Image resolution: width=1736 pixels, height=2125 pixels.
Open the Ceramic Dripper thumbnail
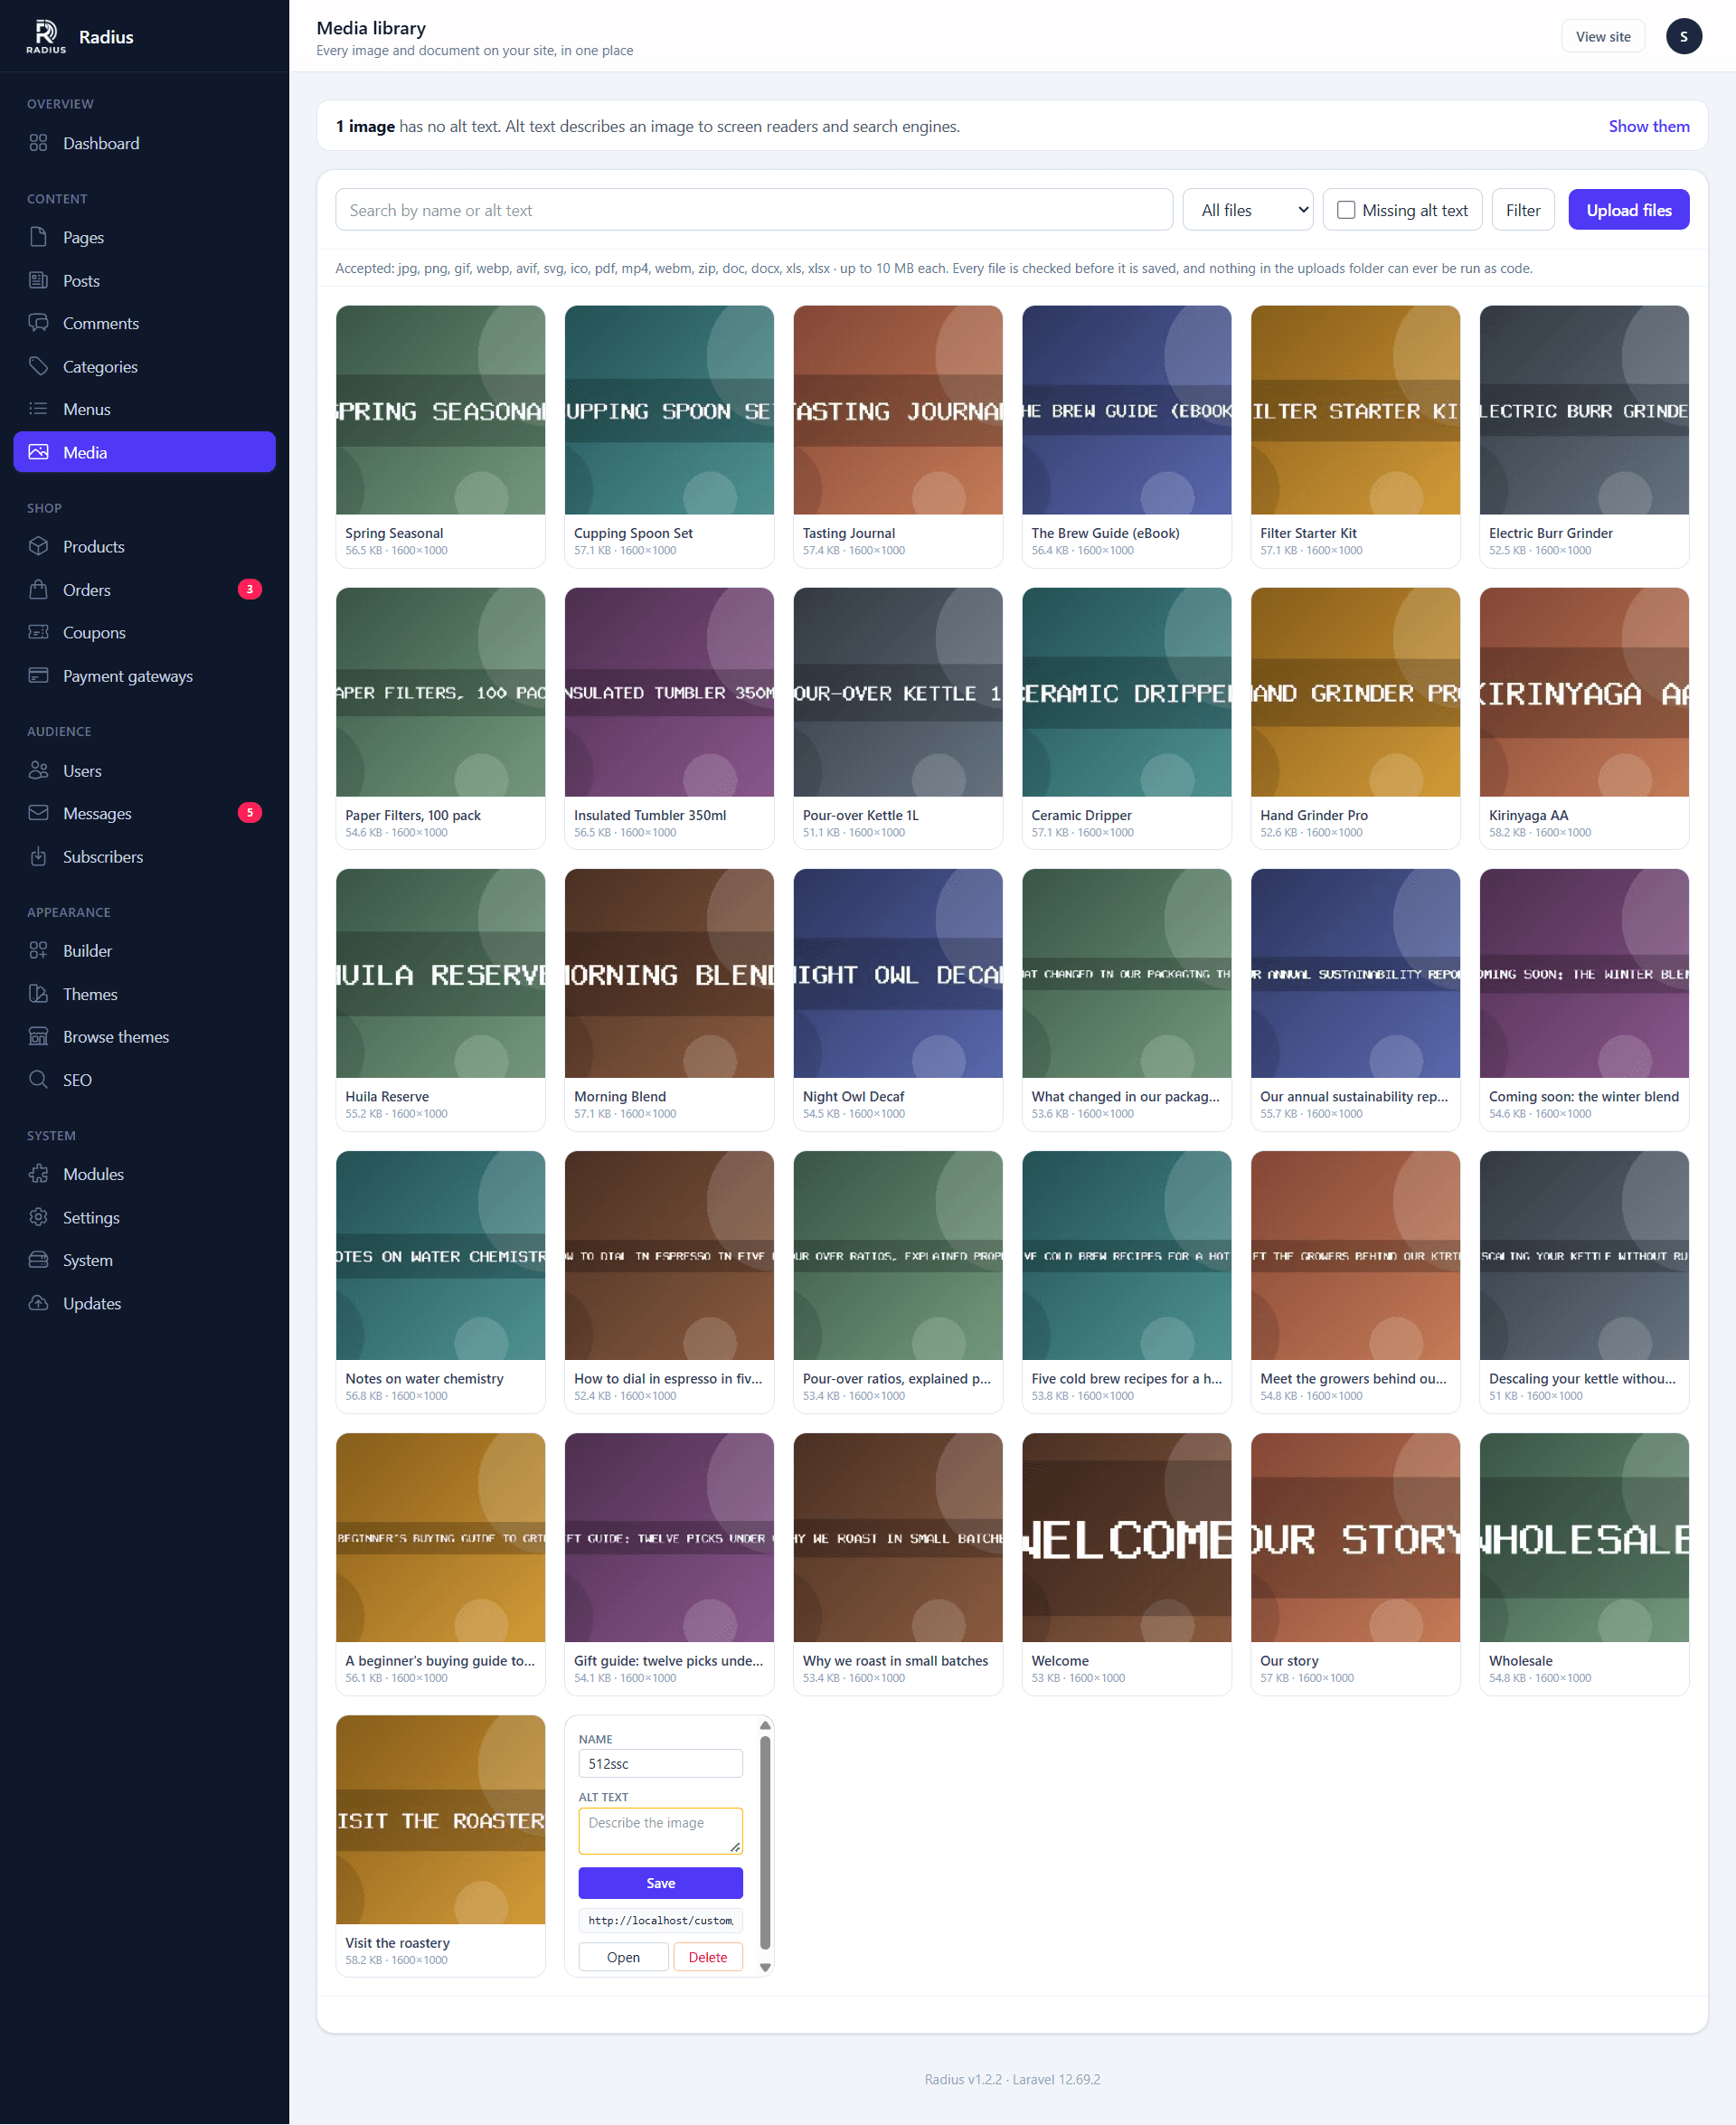click(1127, 692)
